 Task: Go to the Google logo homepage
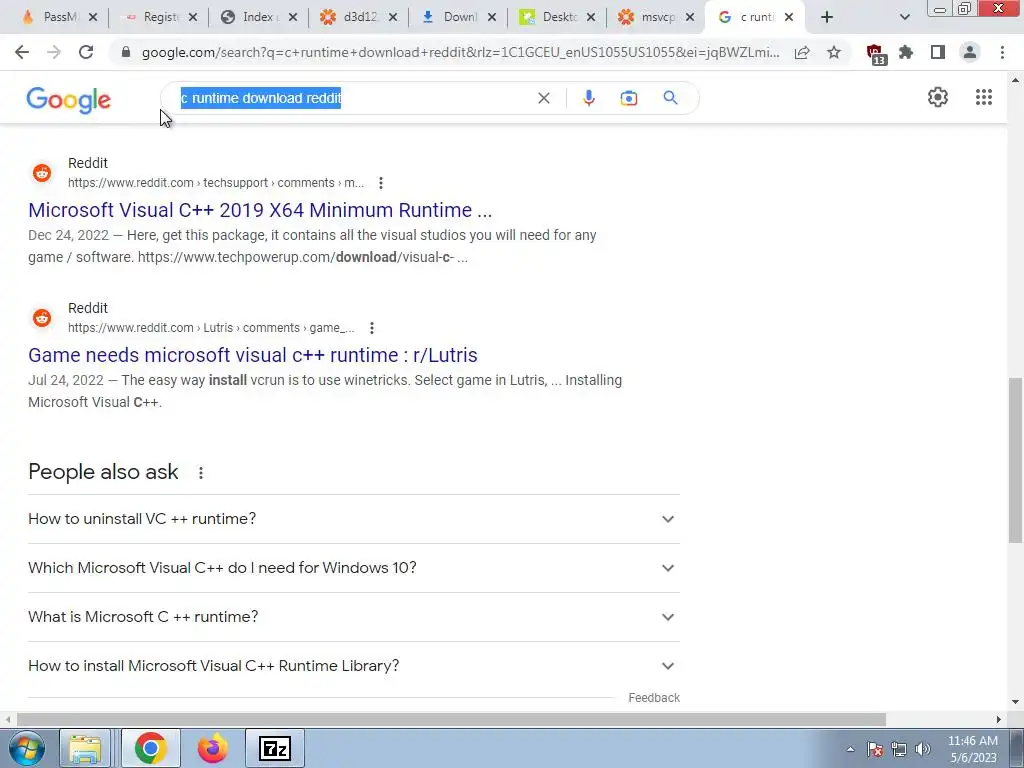coord(69,100)
